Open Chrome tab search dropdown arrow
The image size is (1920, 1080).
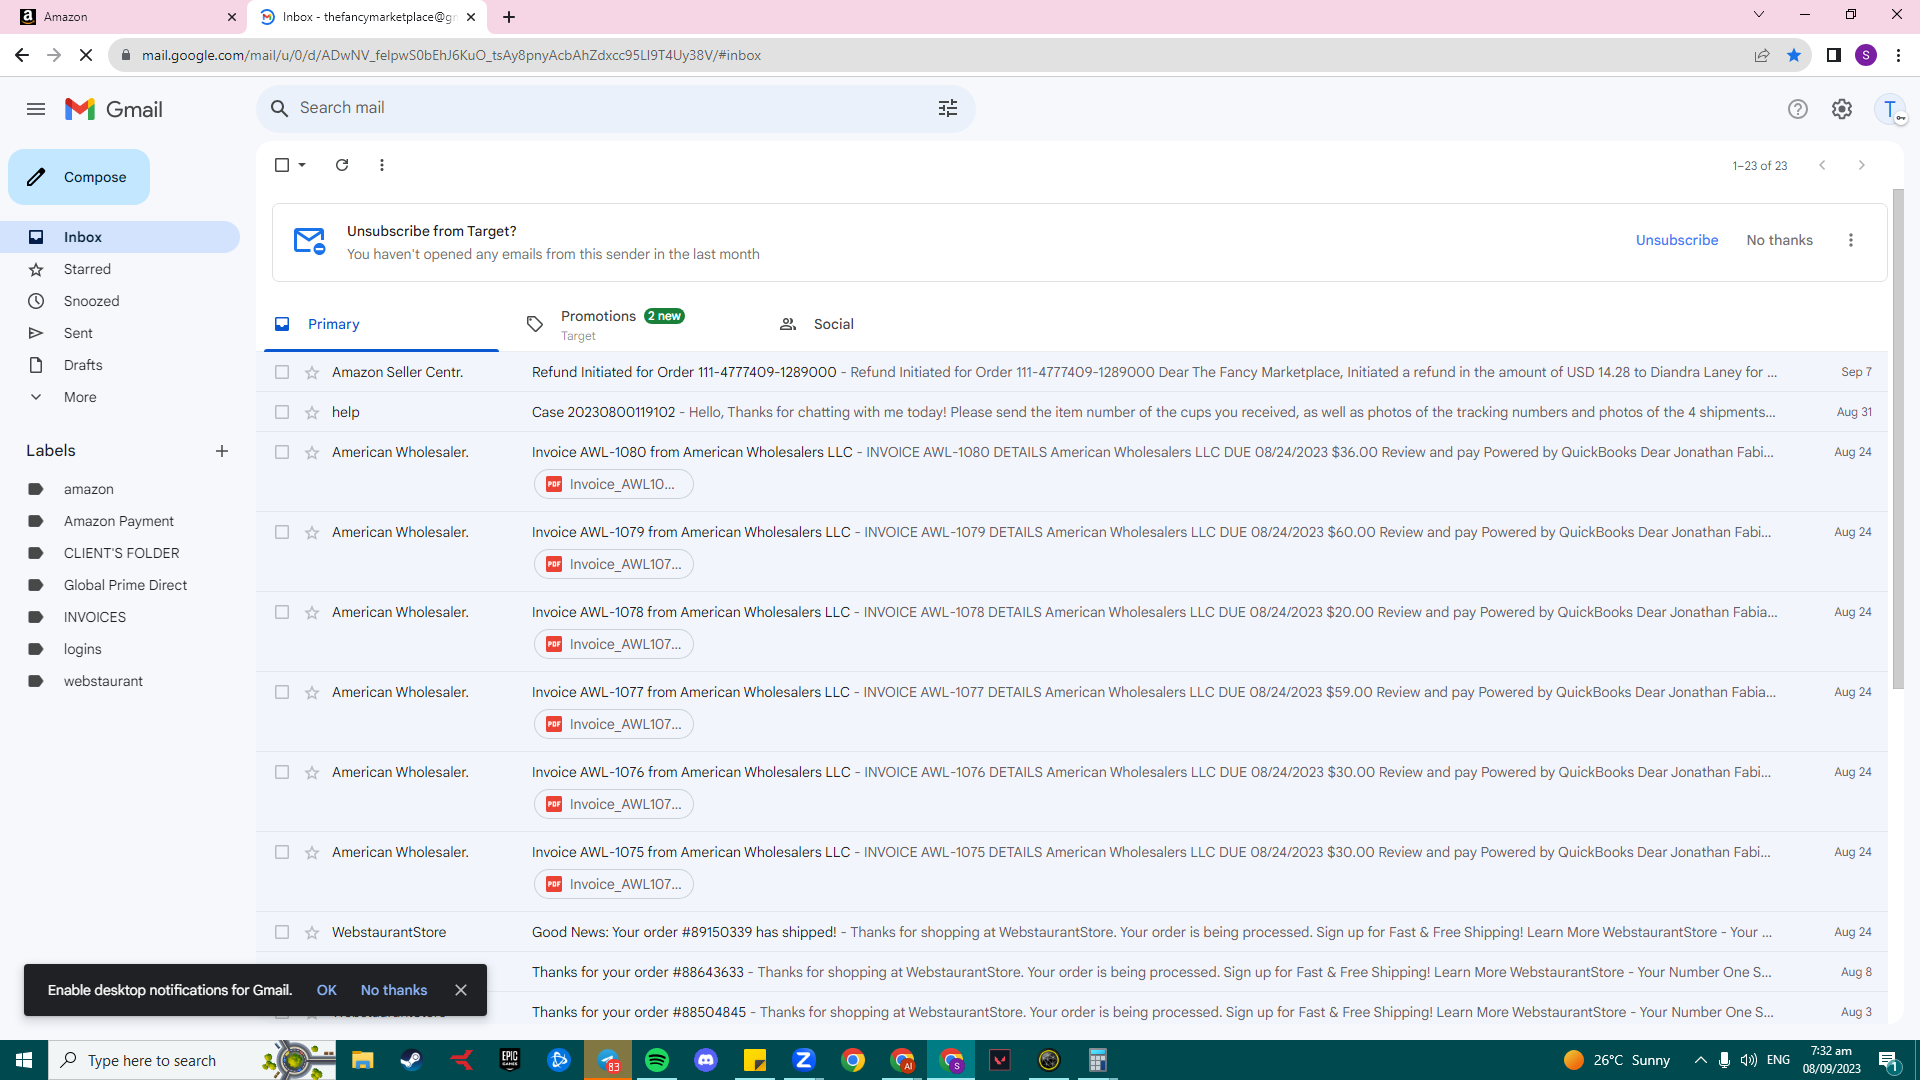pos(1759,15)
